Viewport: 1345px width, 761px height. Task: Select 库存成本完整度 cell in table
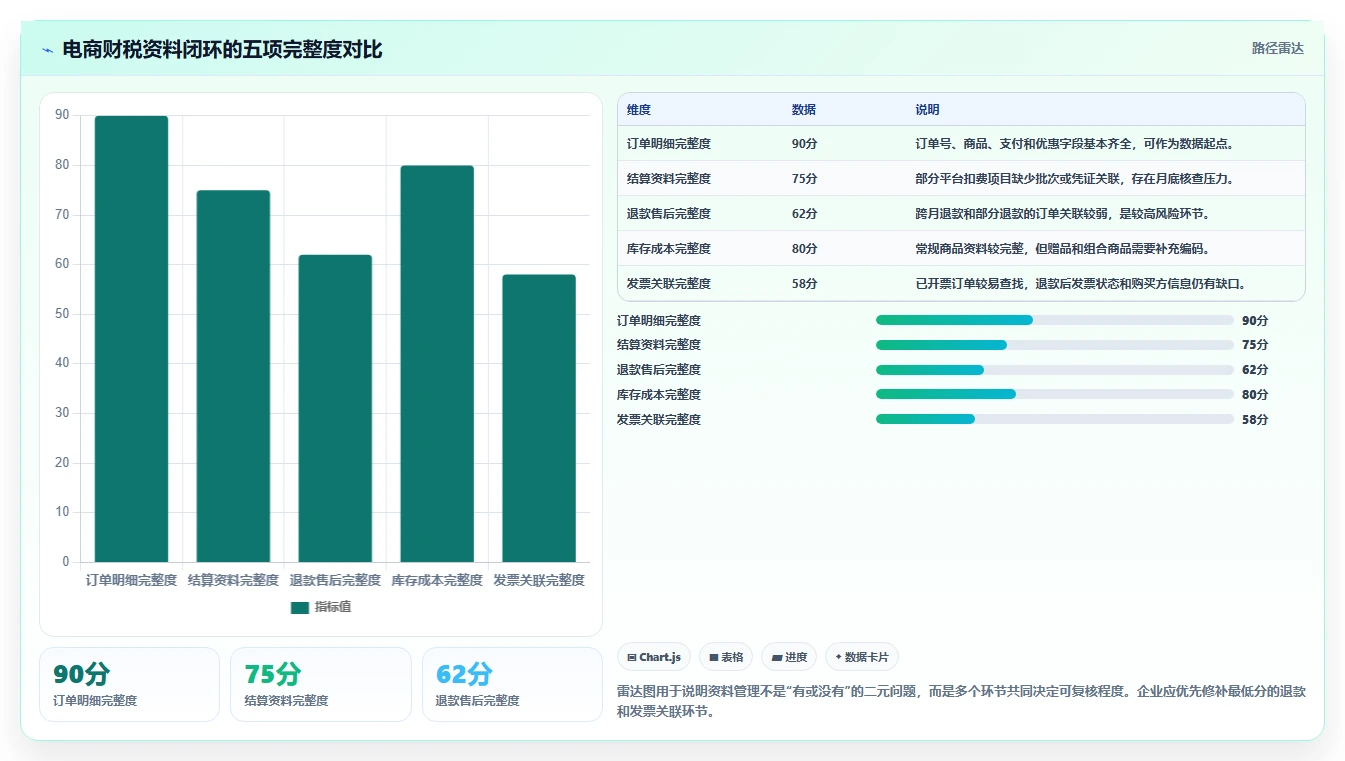point(669,249)
